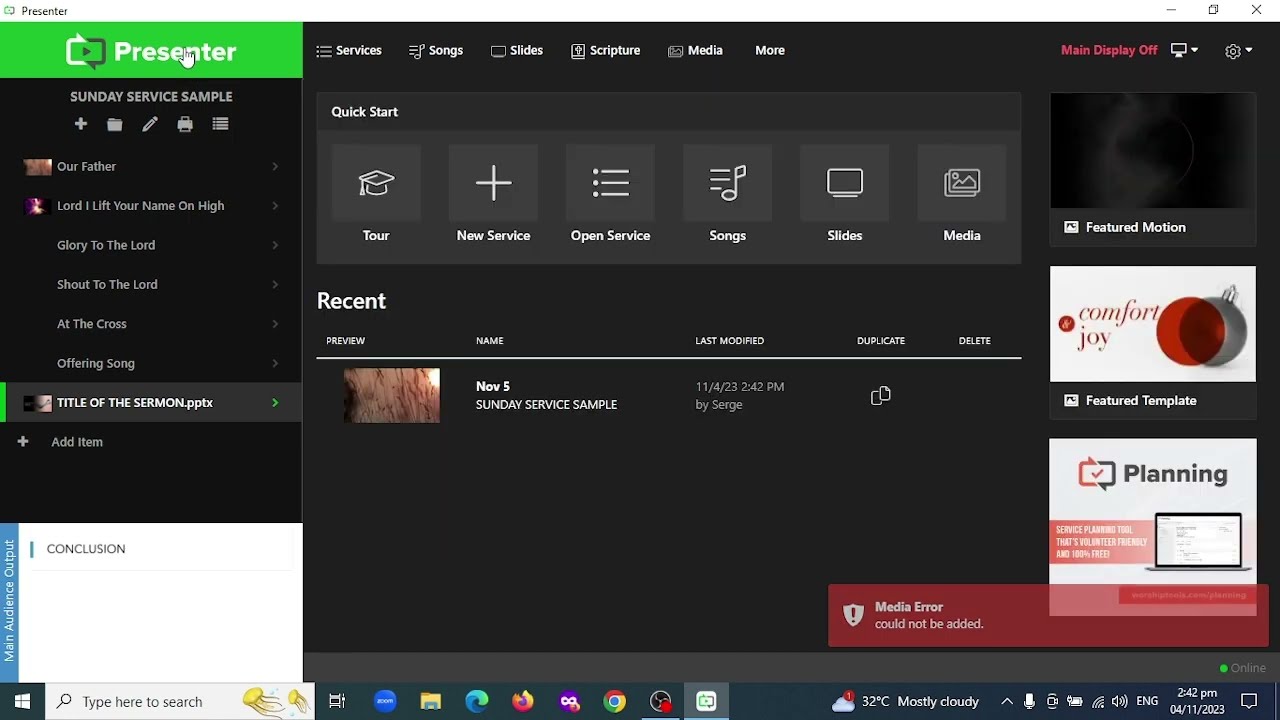
Task: Sort recent list by LAST MODIFIED header
Action: (x=729, y=341)
